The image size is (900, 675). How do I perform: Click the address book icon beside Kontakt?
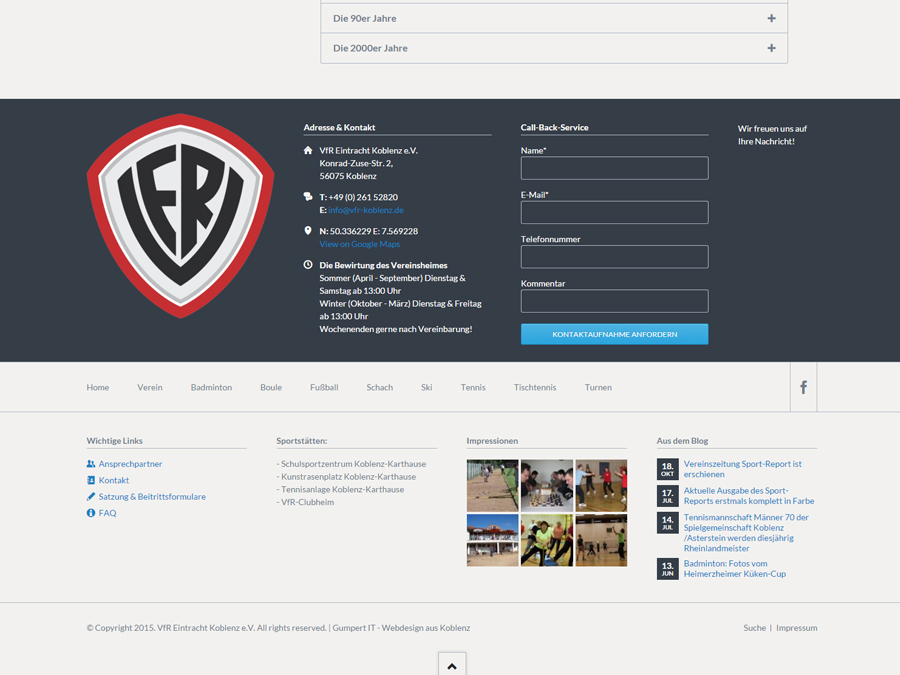pyautogui.click(x=91, y=480)
